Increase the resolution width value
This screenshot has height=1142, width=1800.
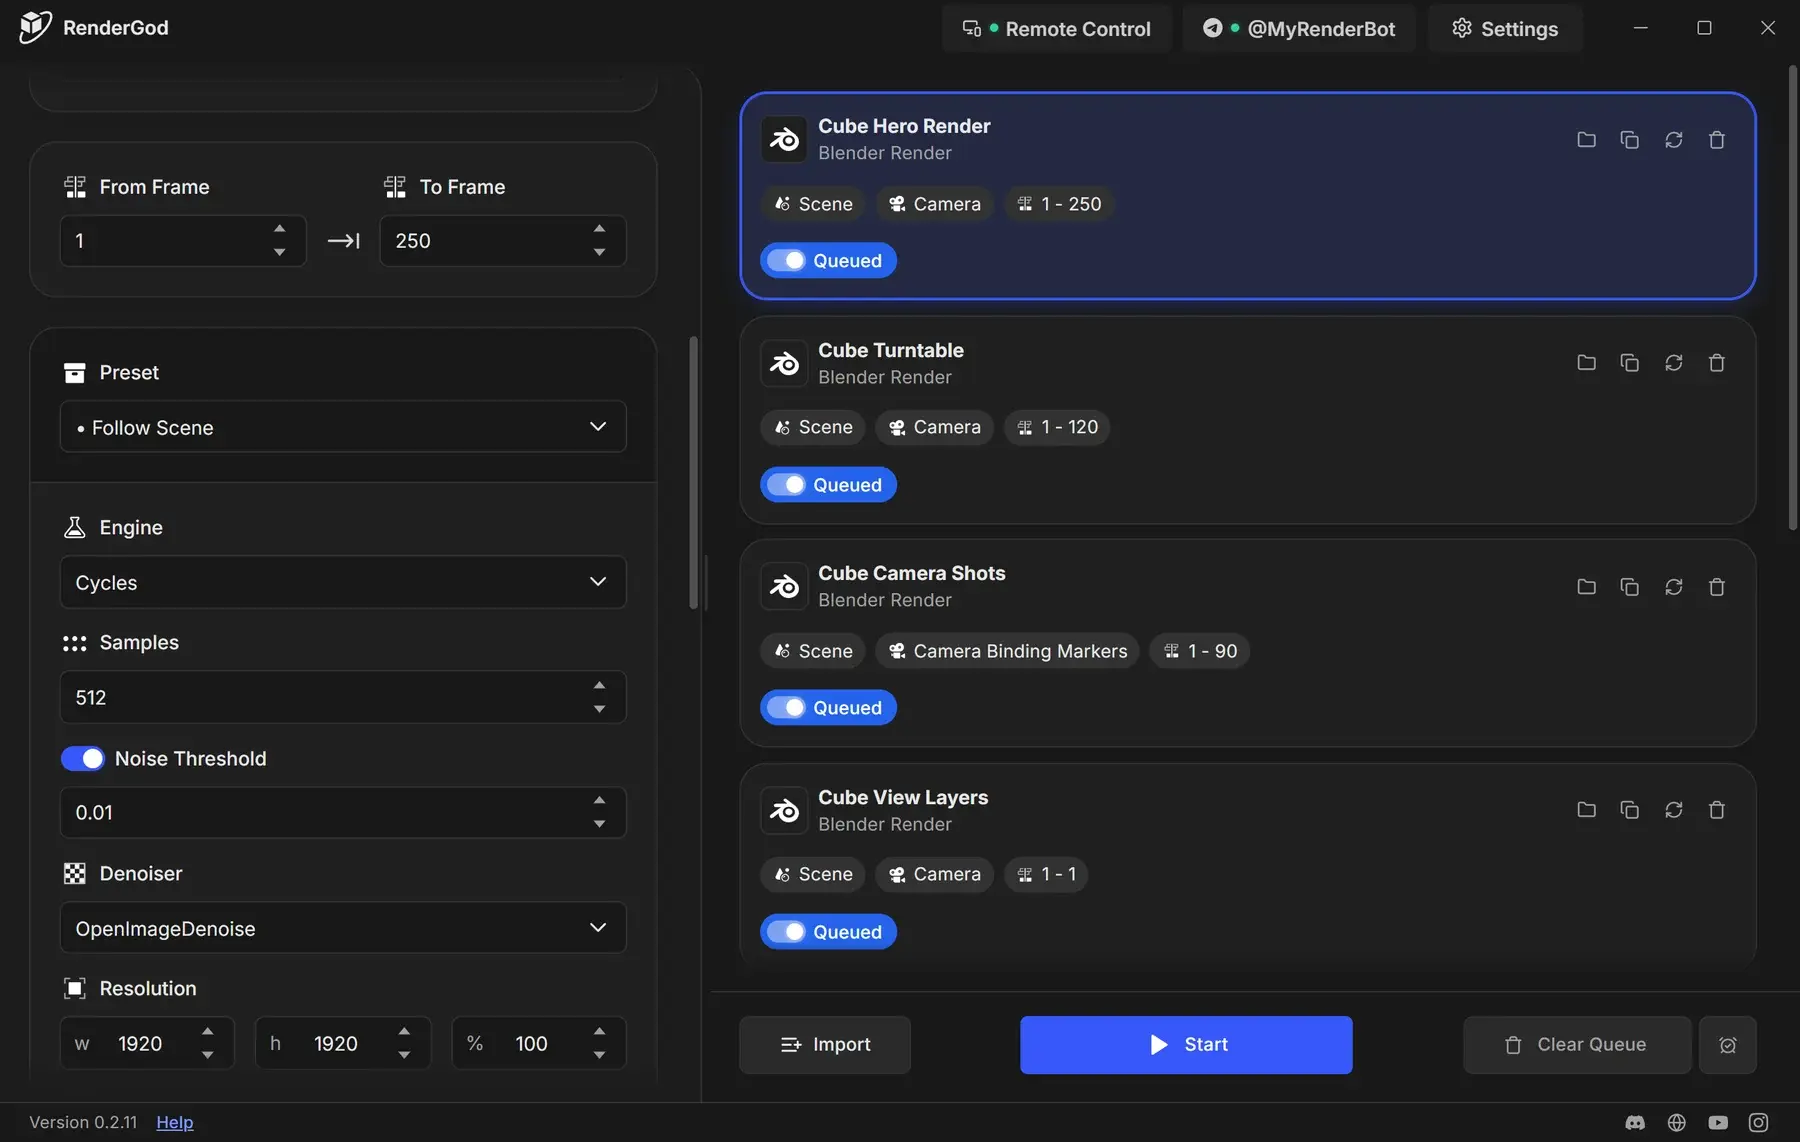point(207,1032)
